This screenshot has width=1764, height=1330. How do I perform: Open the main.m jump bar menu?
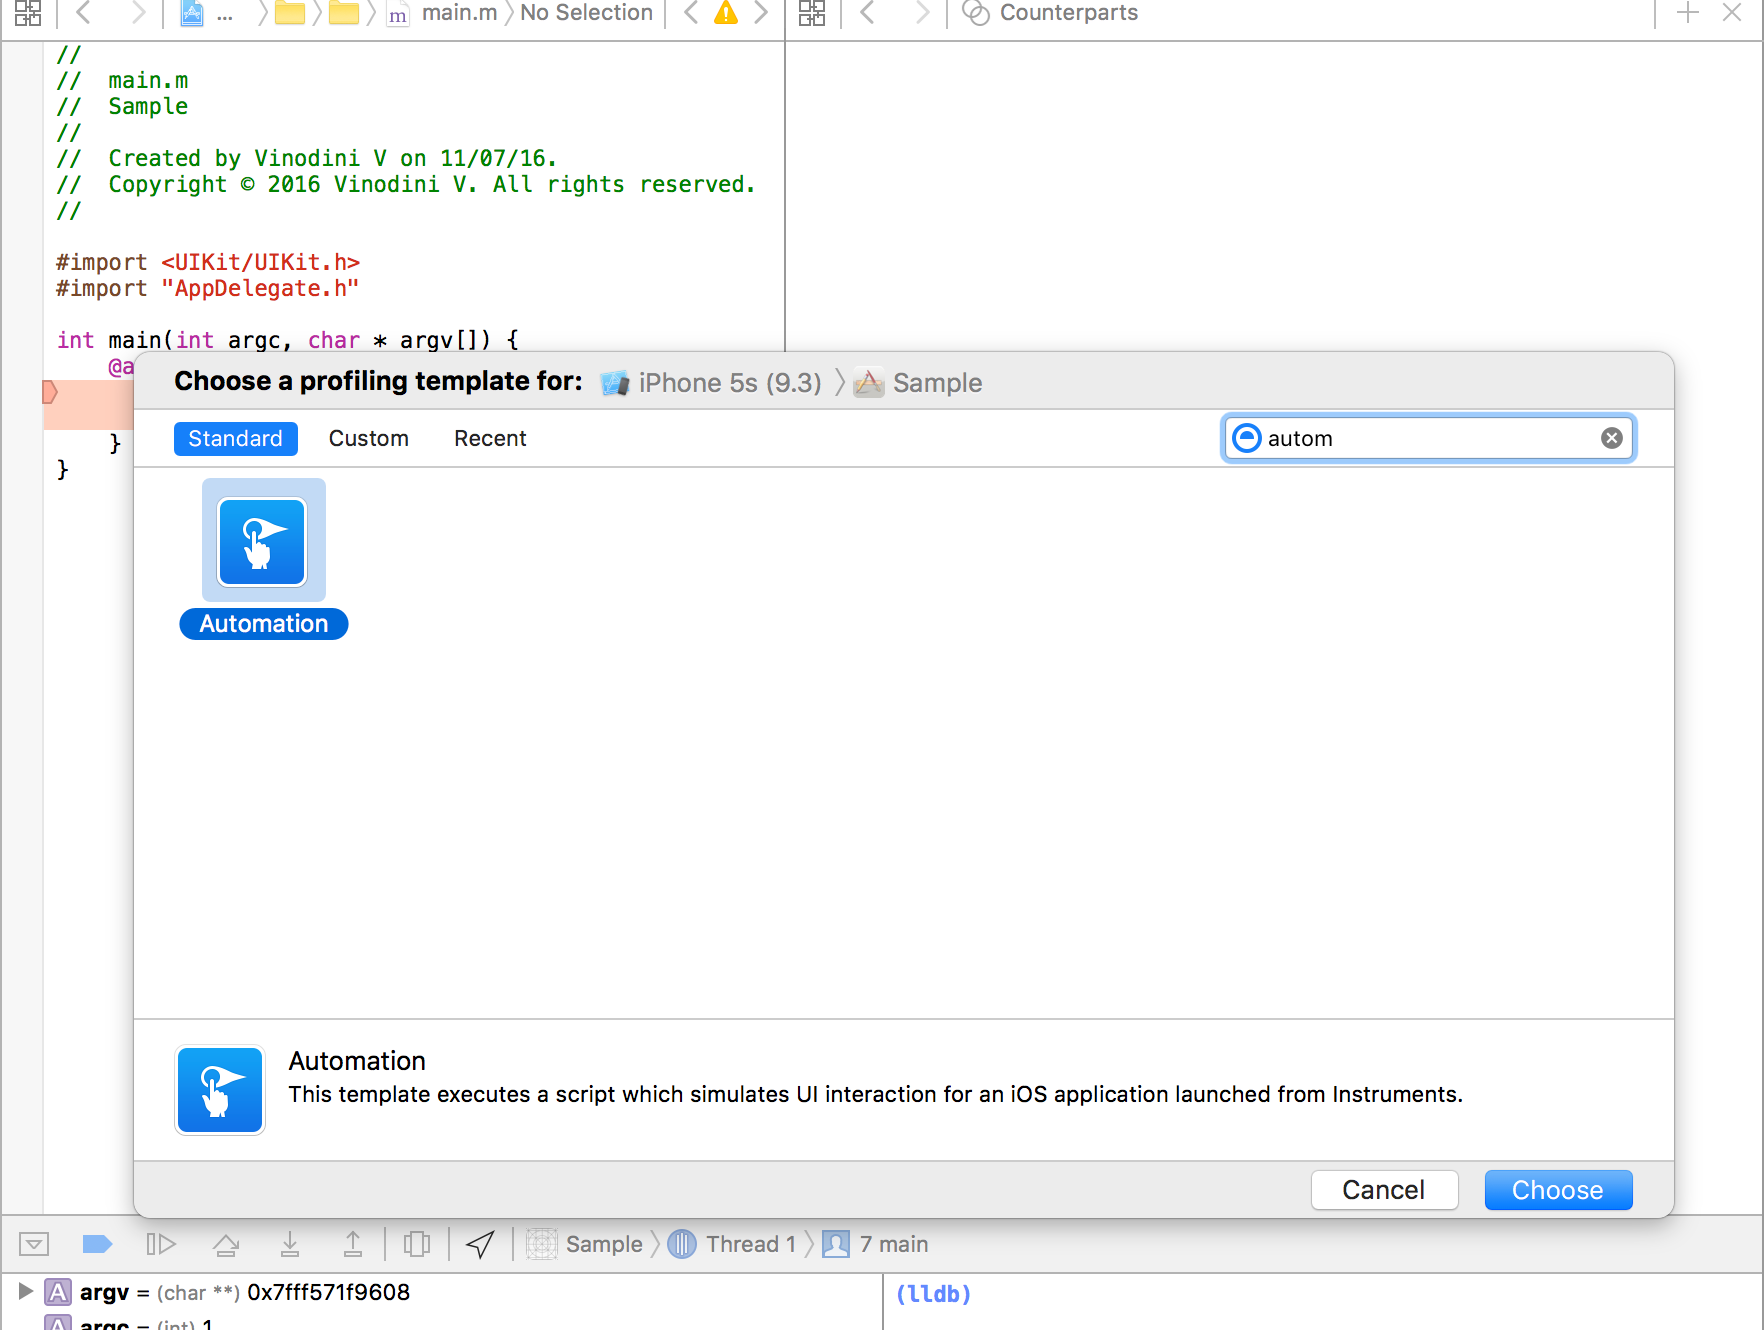pos(459,13)
